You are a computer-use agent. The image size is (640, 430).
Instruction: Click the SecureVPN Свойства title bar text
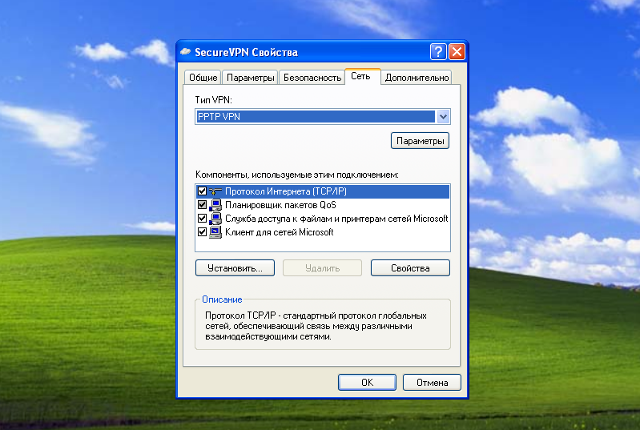246,52
